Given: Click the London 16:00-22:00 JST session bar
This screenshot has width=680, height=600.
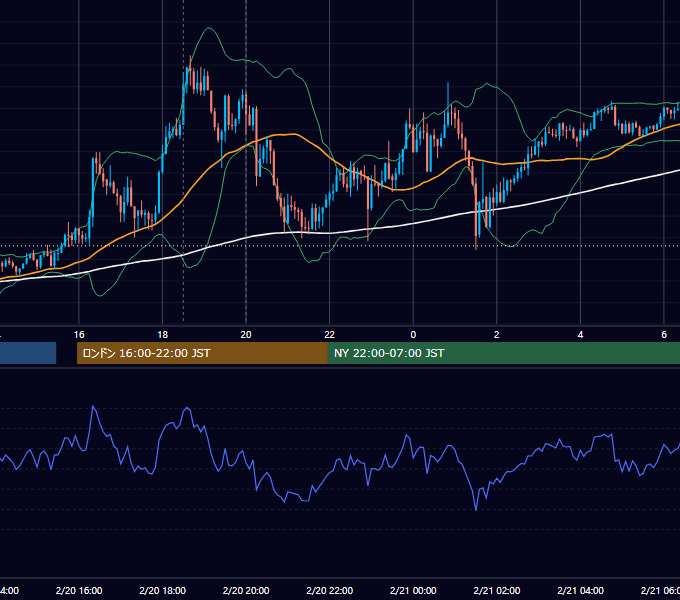Looking at the screenshot, I should point(202,353).
